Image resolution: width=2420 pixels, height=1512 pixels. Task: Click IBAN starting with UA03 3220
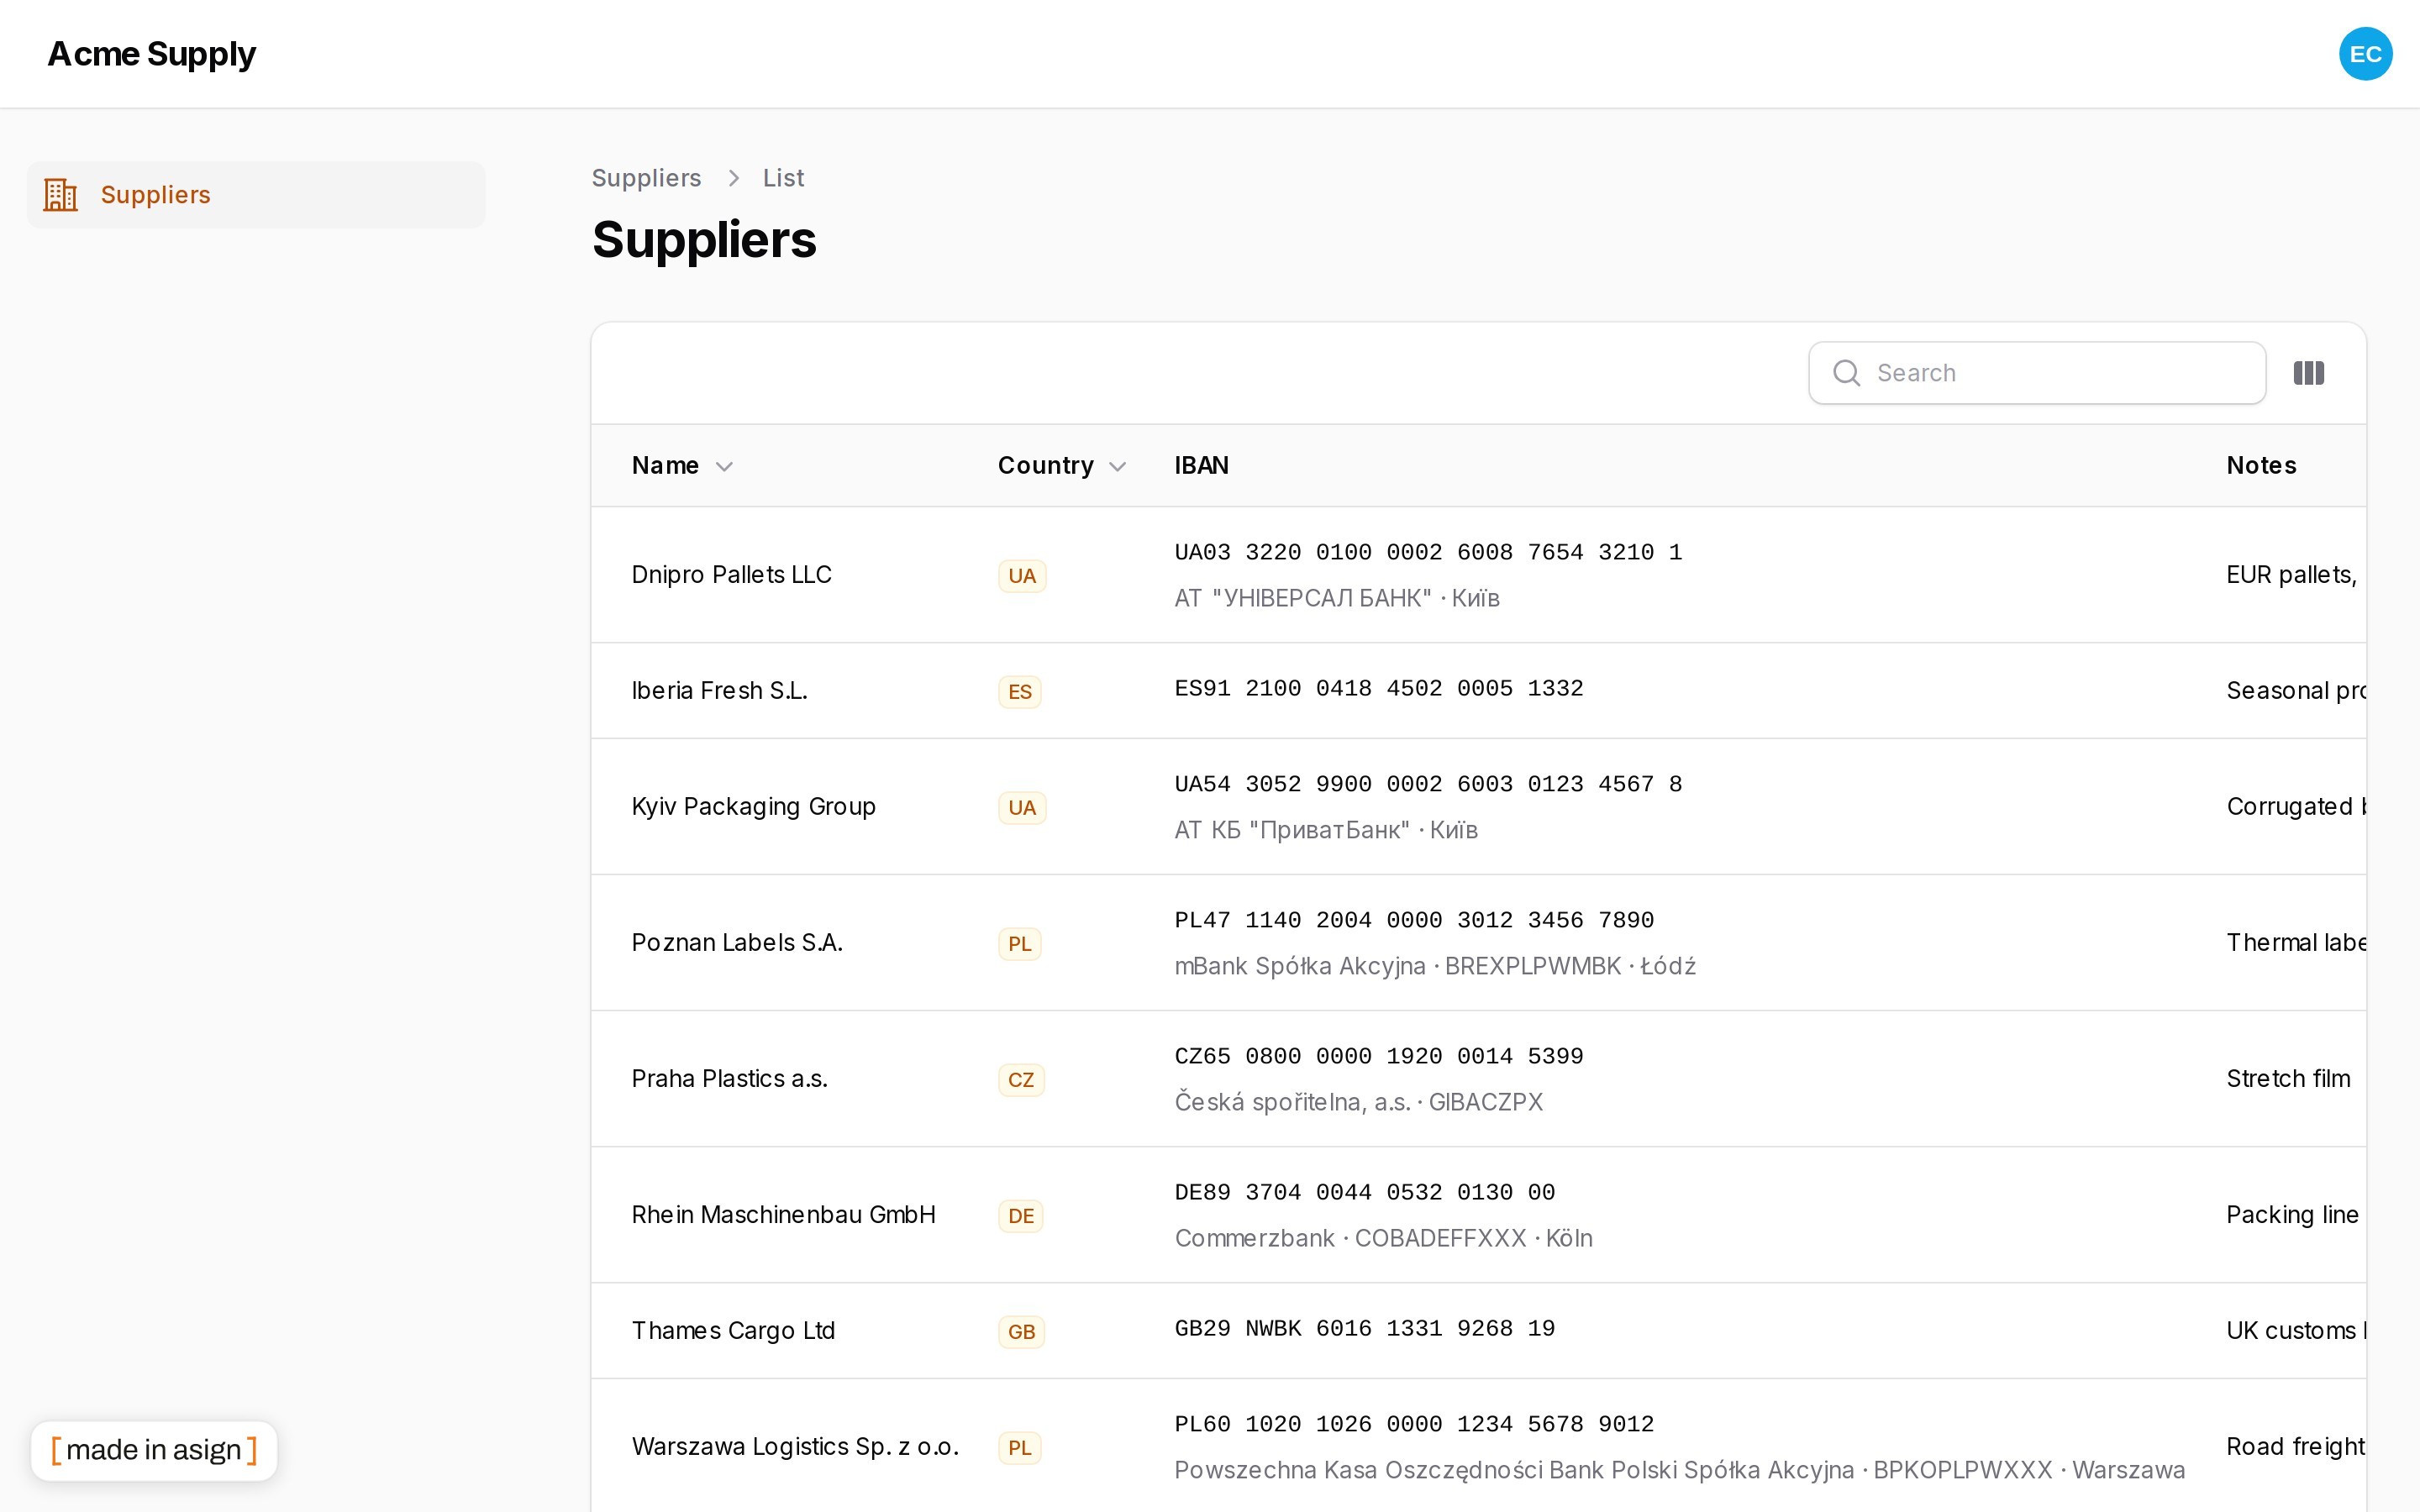[1428, 552]
